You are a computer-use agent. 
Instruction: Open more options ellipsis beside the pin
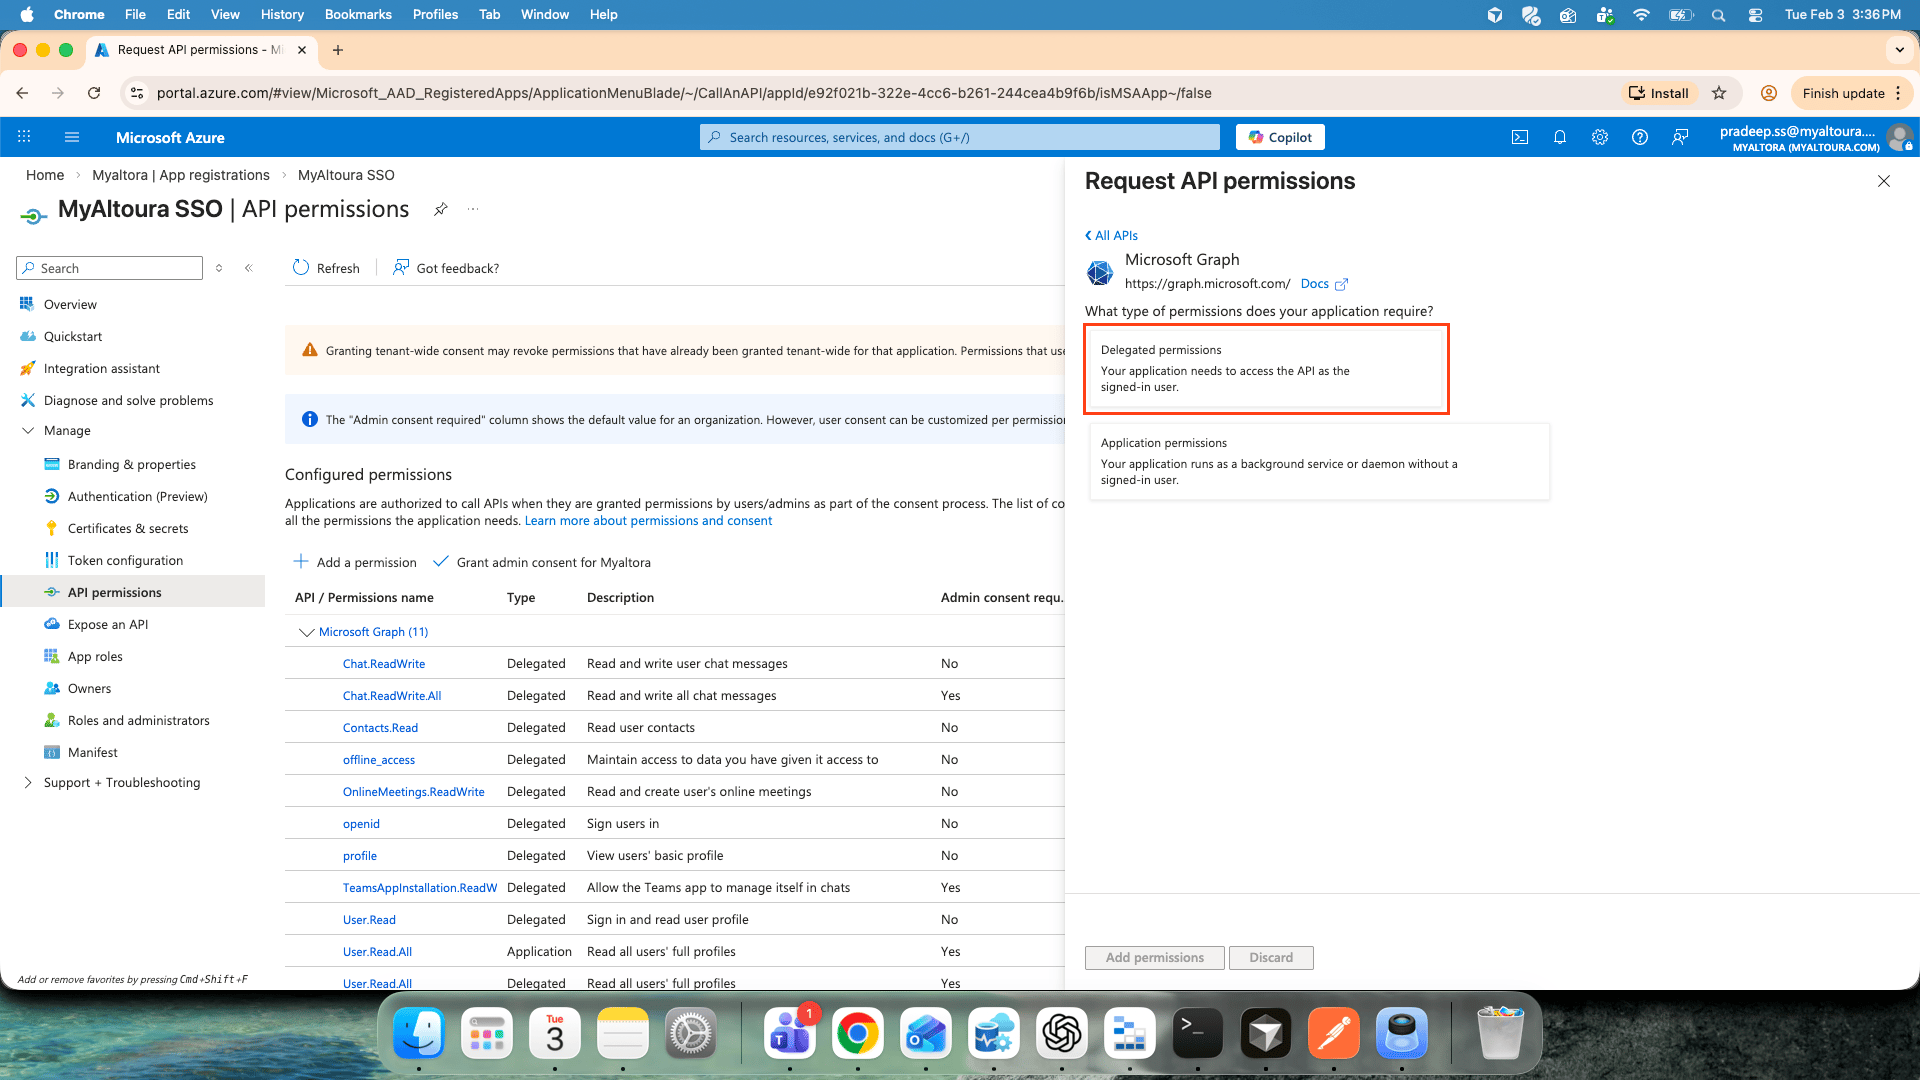473,209
